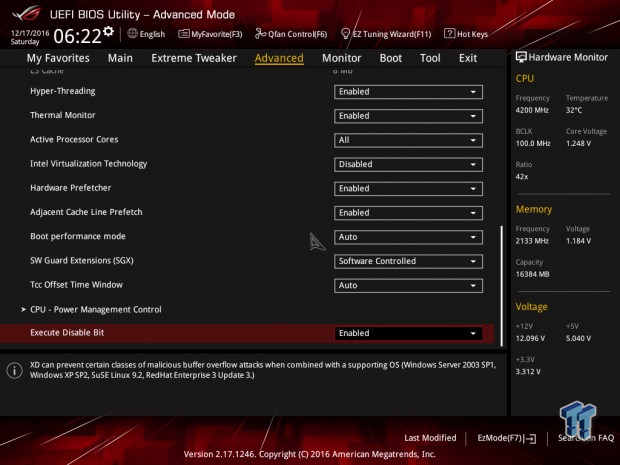The image size is (620, 465).
Task: Click the +12V reading 12.096 V
Action: 530,338
